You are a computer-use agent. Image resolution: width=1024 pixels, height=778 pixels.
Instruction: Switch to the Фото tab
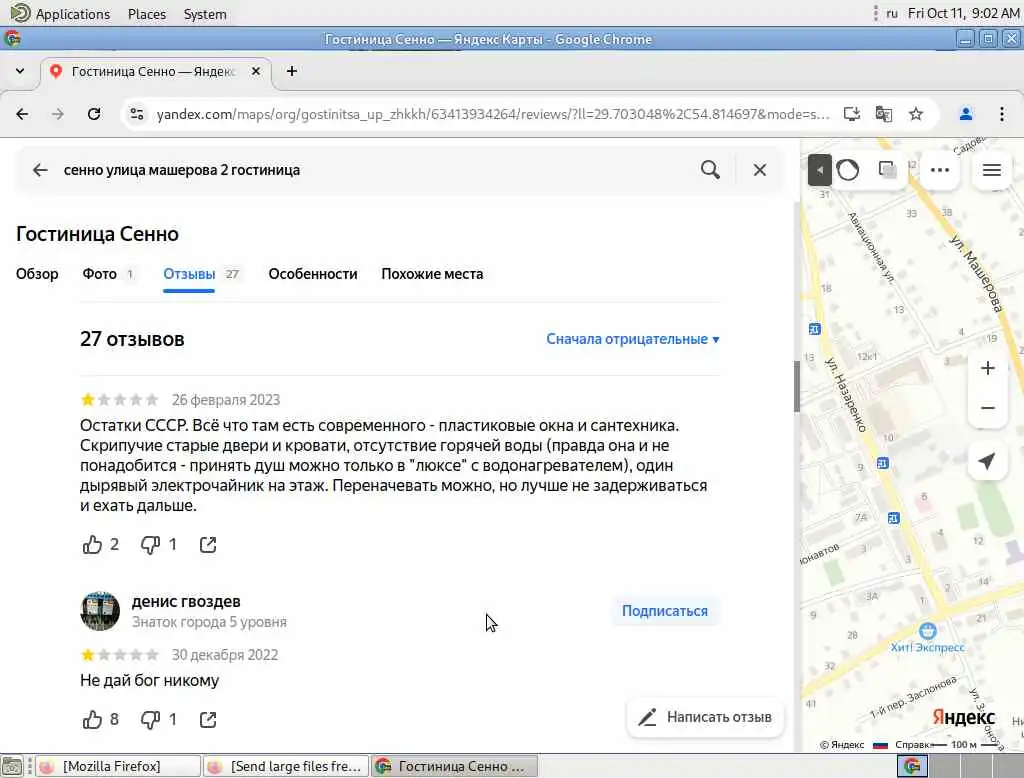pyautogui.click(x=108, y=274)
